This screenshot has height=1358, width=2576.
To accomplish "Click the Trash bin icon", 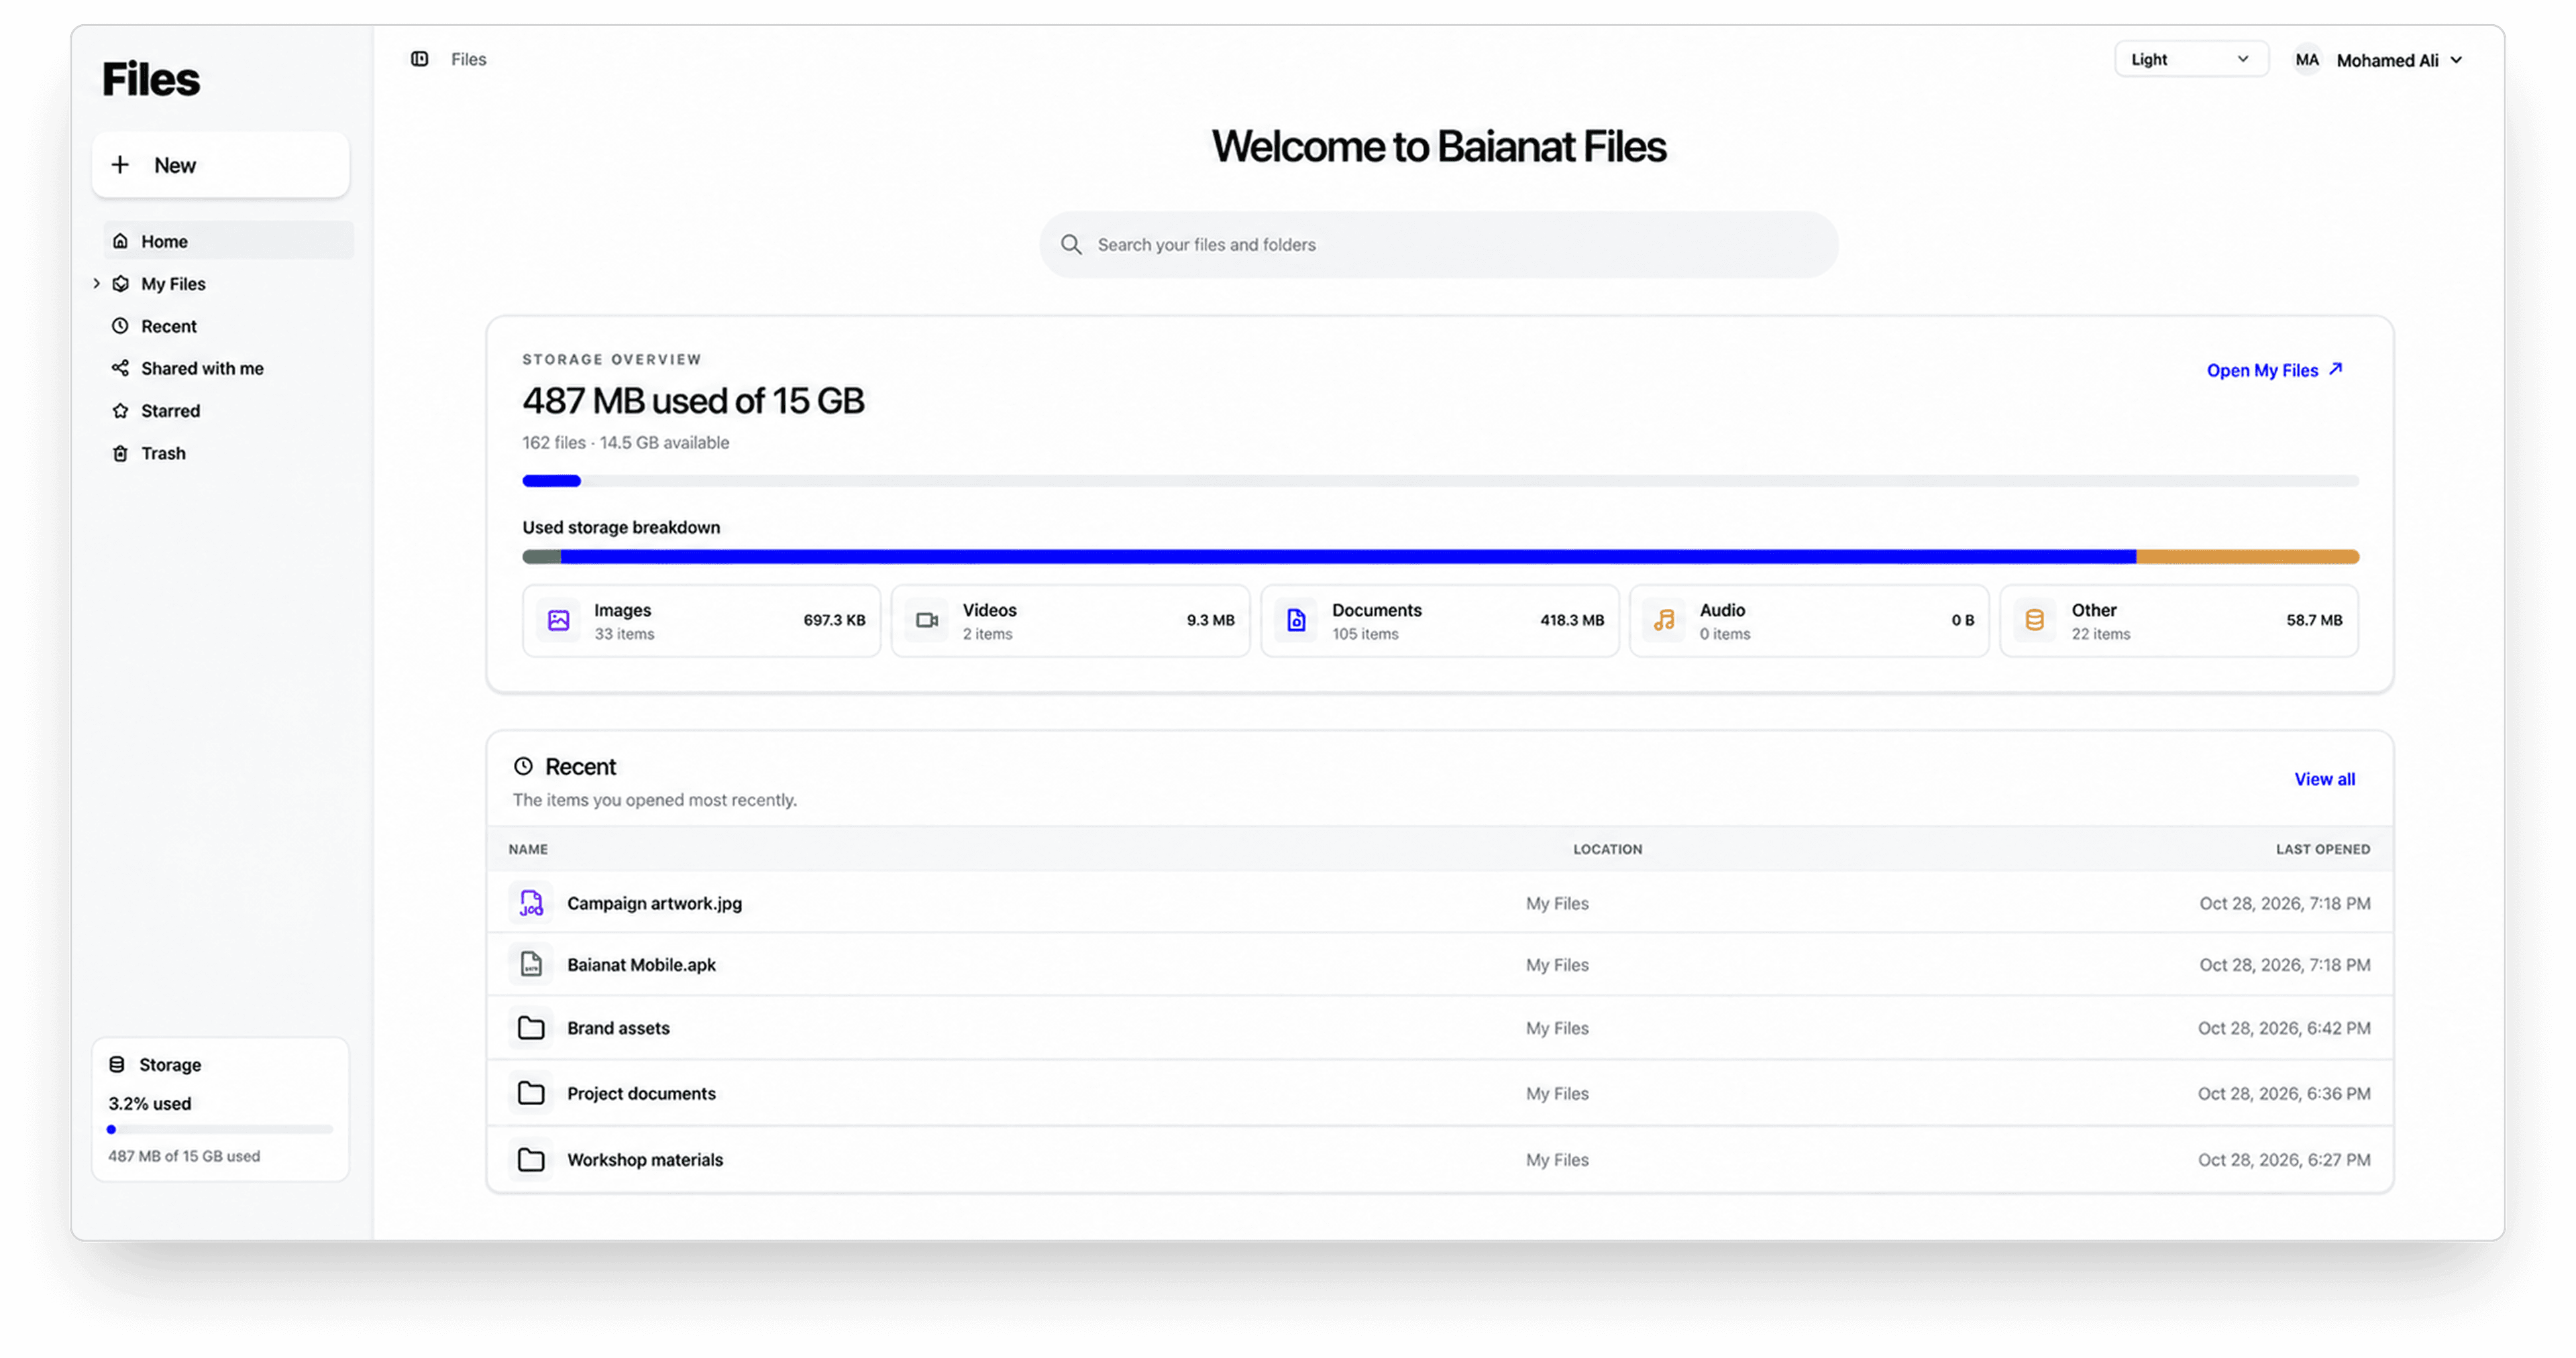I will click(x=120, y=453).
